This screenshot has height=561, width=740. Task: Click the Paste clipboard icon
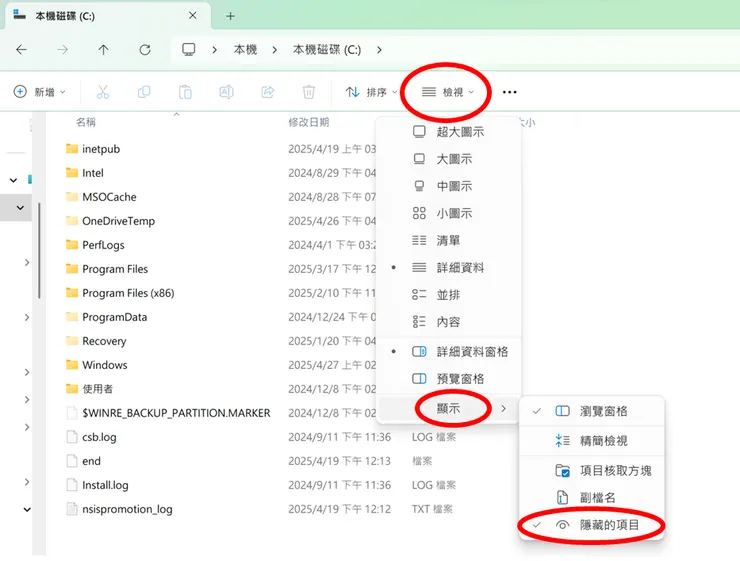pyautogui.click(x=185, y=92)
